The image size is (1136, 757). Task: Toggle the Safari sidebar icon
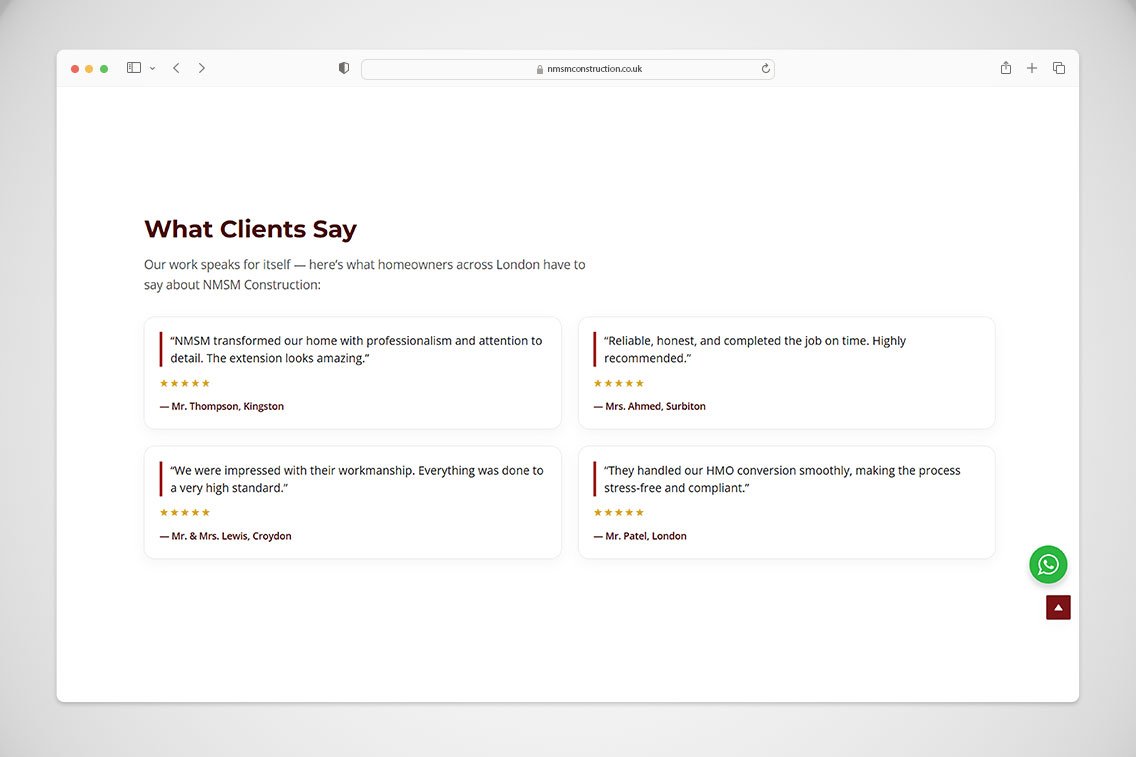[134, 68]
